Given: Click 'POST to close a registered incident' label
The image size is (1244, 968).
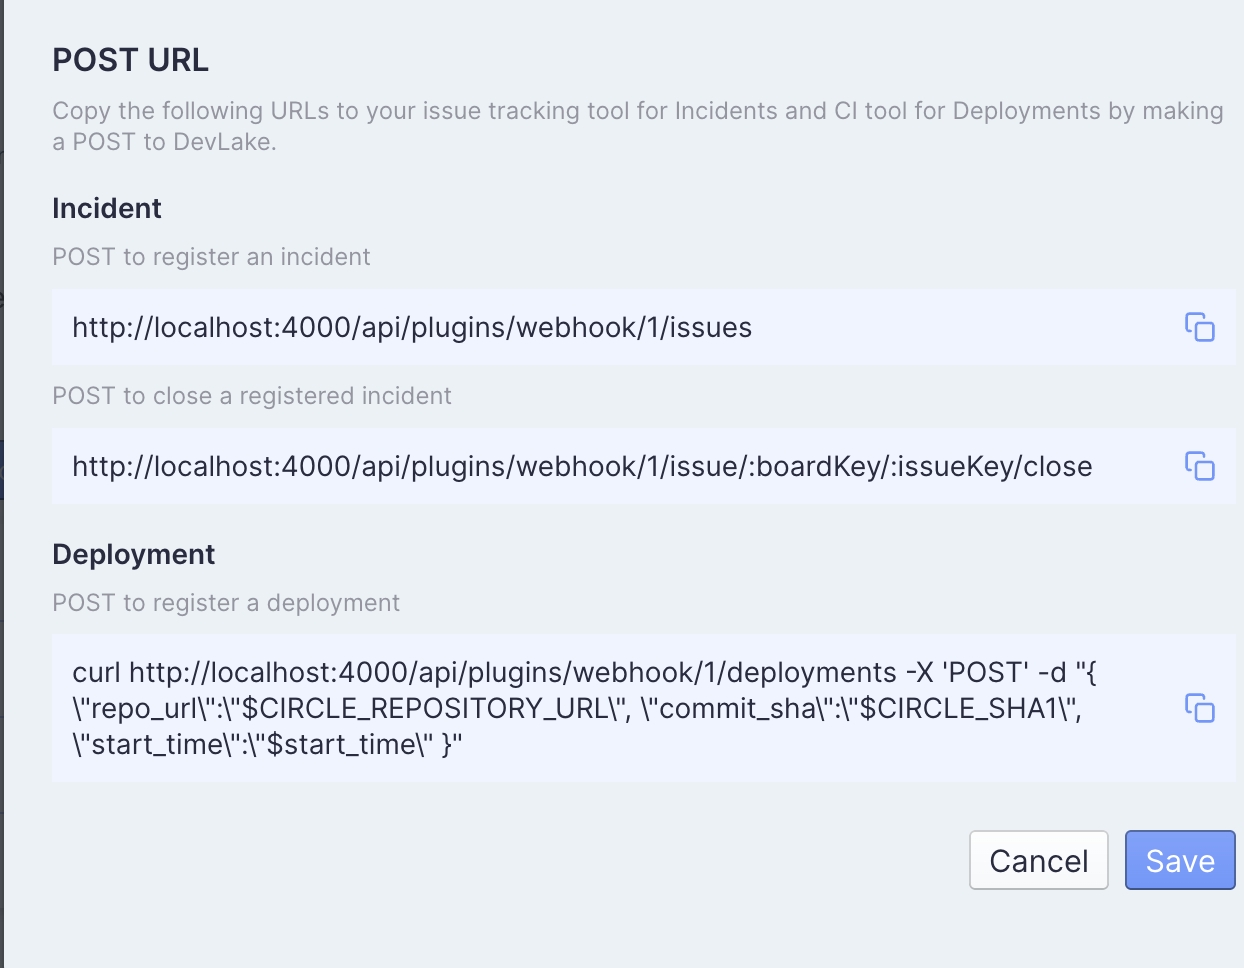Looking at the screenshot, I should click(x=252, y=396).
